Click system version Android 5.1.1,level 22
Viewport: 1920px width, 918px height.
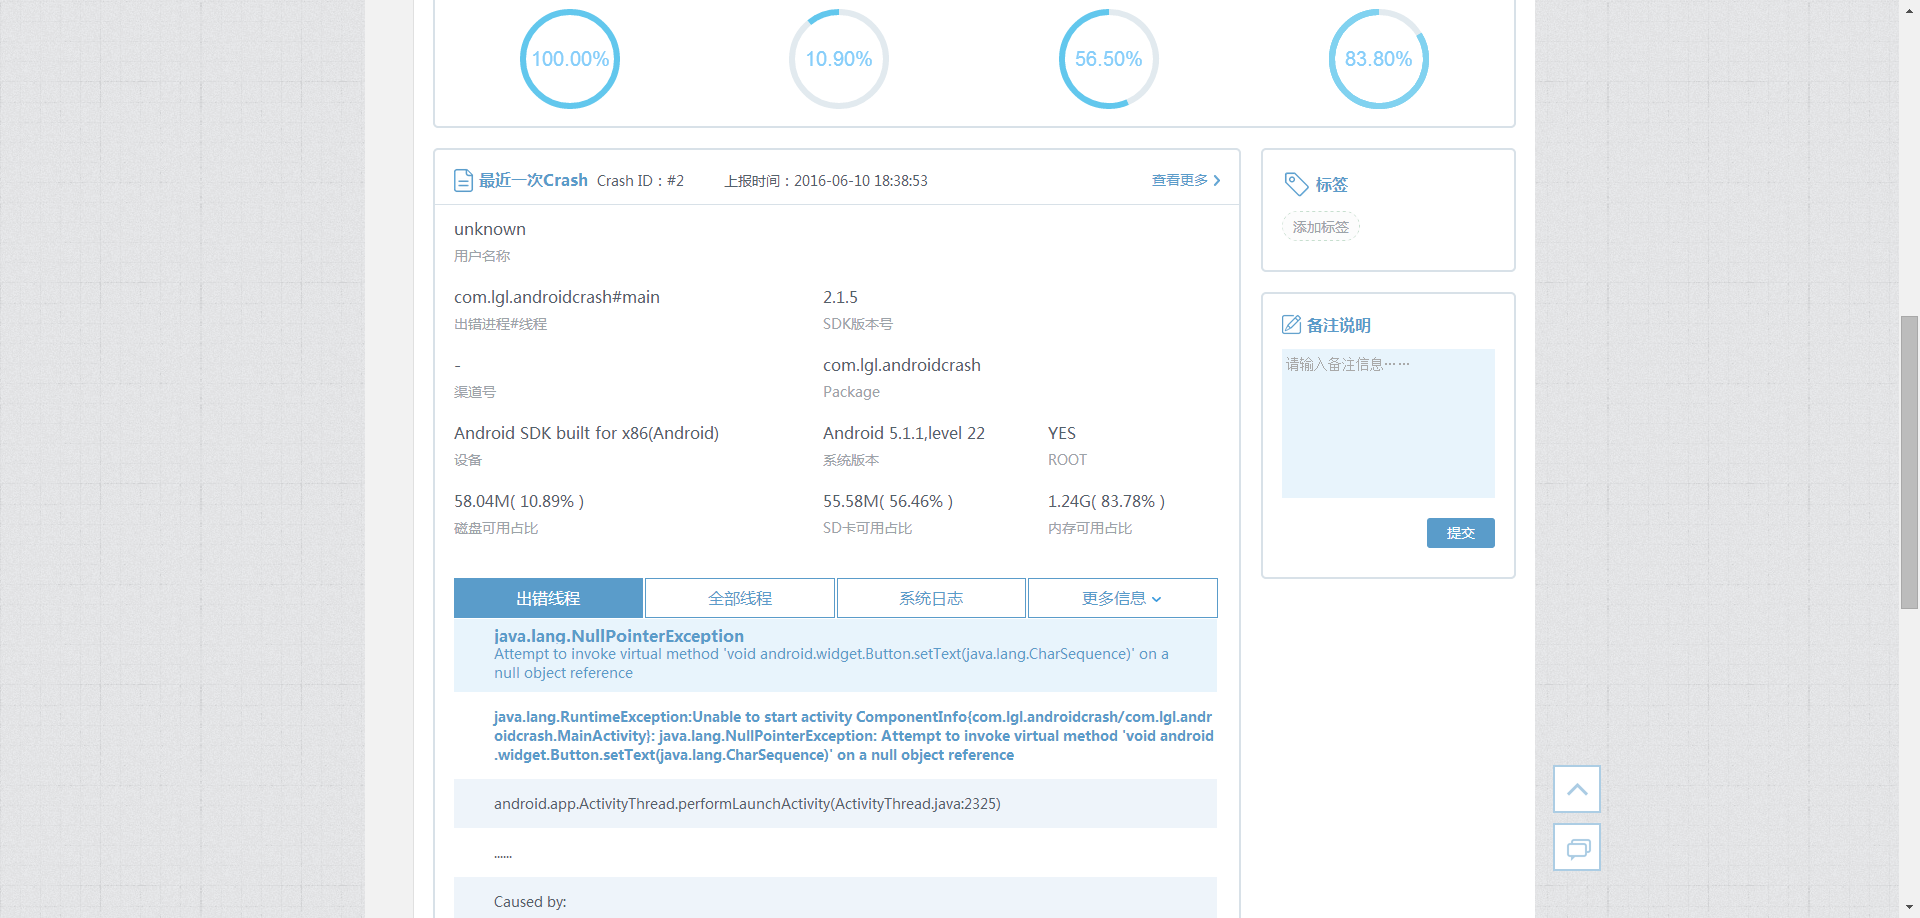pyautogui.click(x=904, y=433)
